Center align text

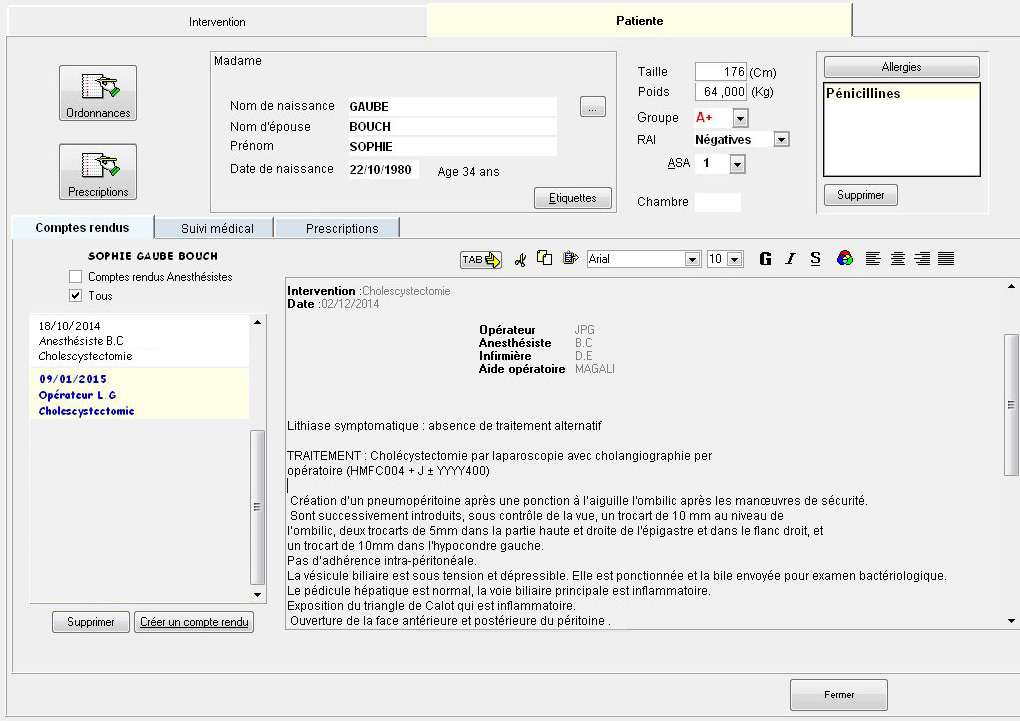tap(898, 259)
